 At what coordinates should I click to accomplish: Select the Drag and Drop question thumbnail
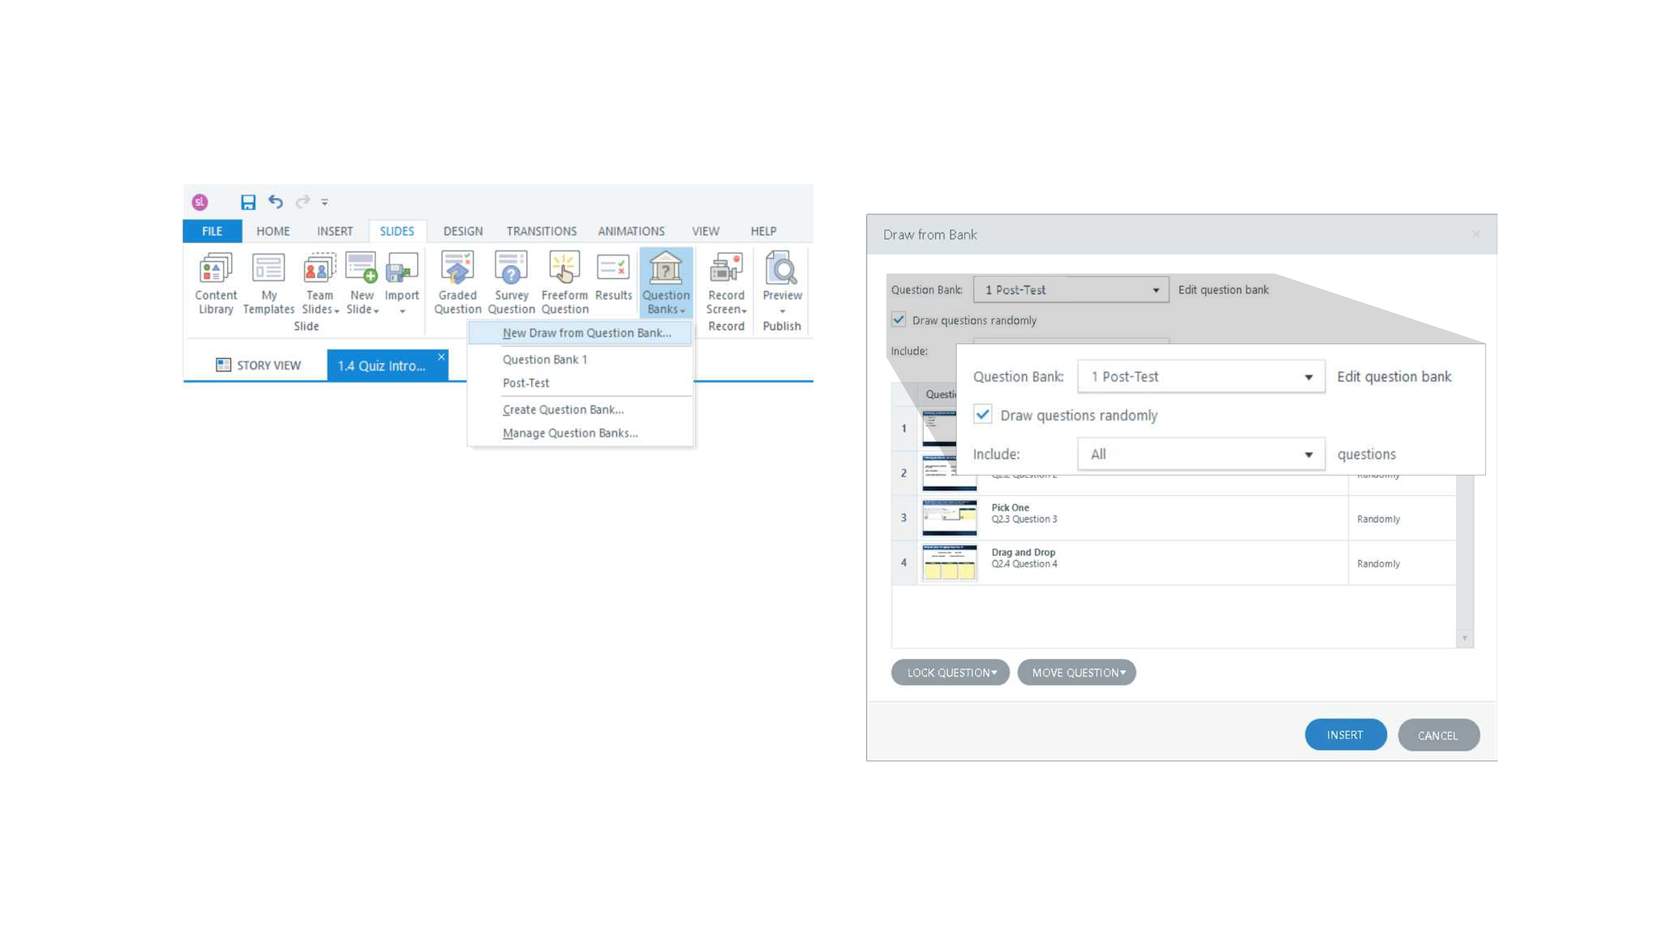click(949, 563)
